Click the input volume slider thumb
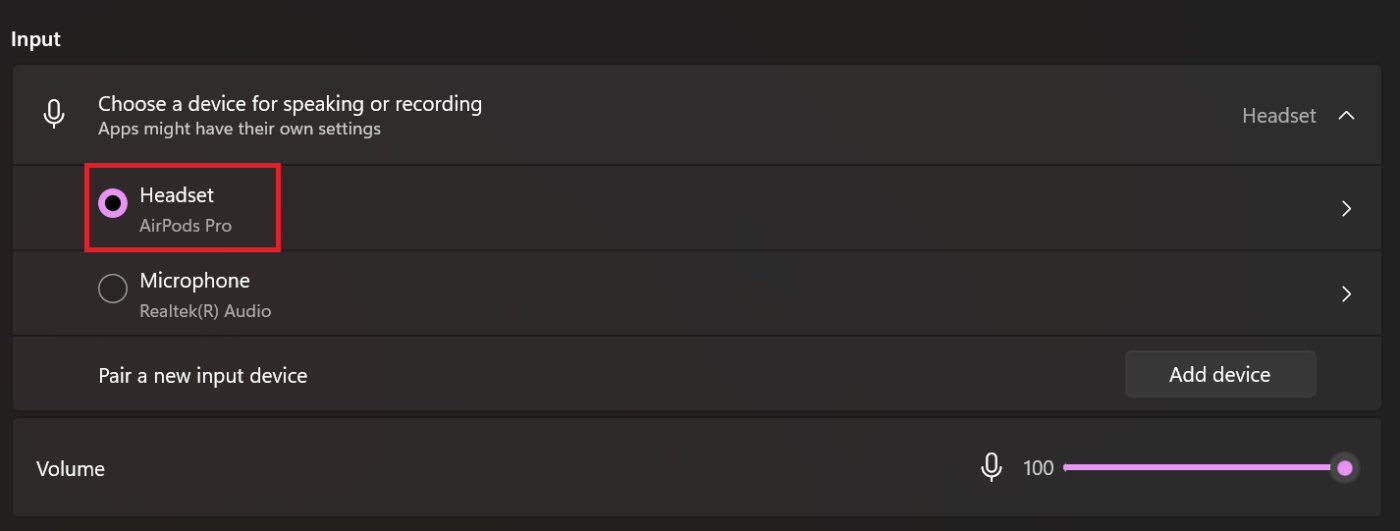The height and width of the screenshot is (531, 1400). coord(1345,467)
